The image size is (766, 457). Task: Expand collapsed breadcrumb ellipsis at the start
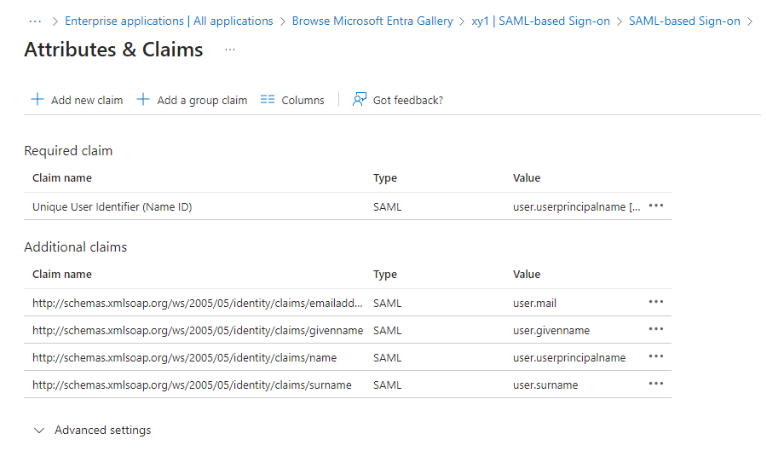35,21
